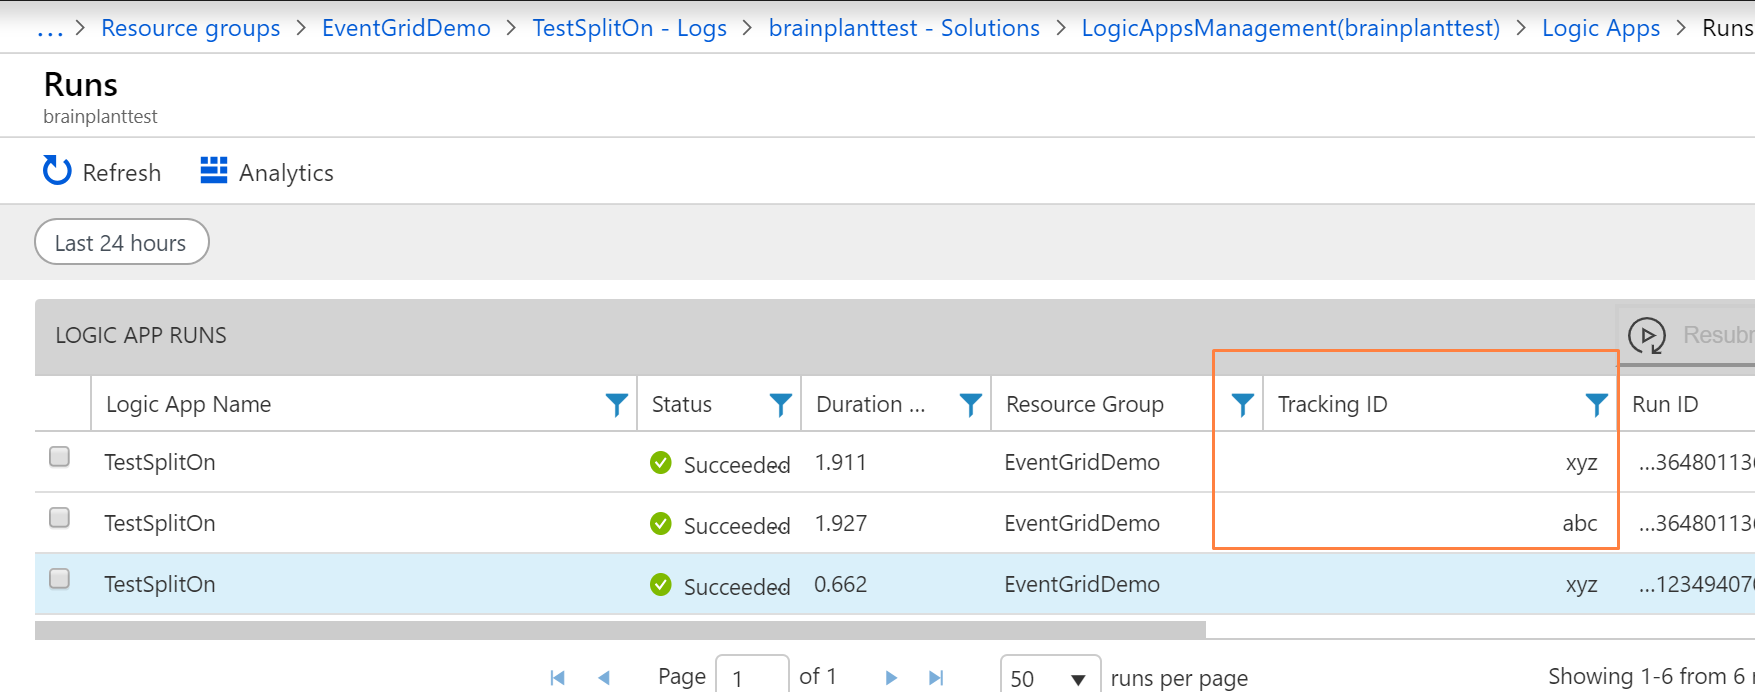Go to previous page arrow
Image resolution: width=1755 pixels, height=692 pixels.
pyautogui.click(x=604, y=678)
